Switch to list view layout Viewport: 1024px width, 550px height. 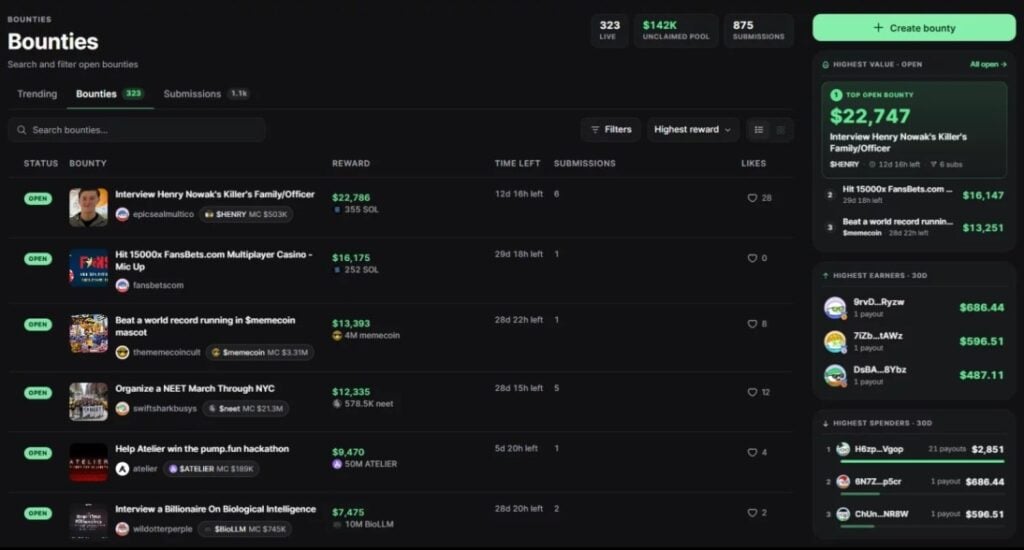(x=759, y=129)
